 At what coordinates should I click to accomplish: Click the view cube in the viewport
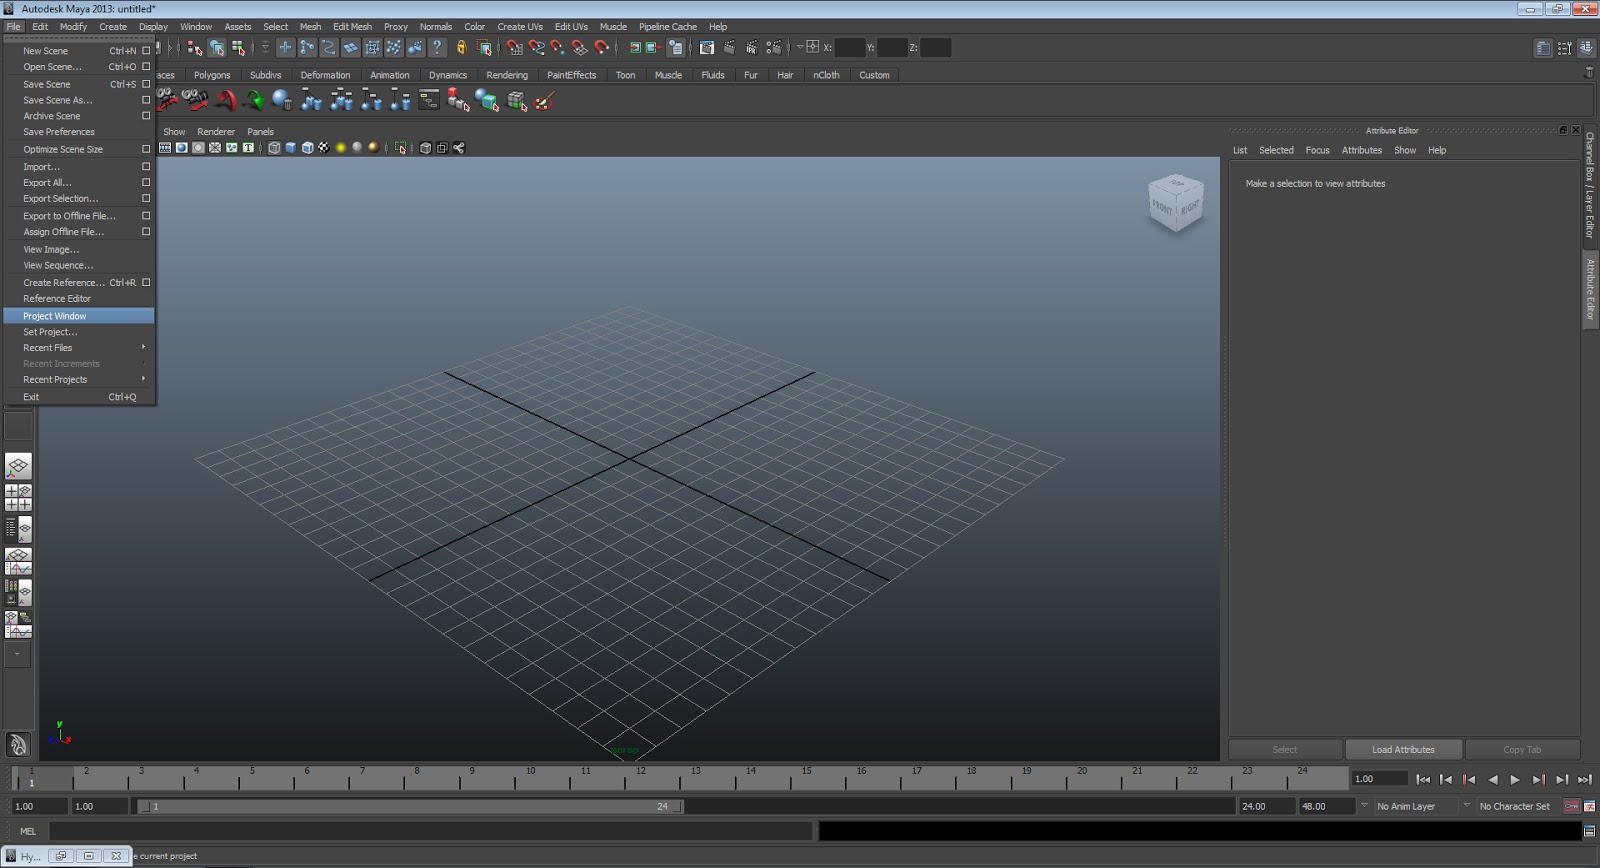click(1176, 204)
